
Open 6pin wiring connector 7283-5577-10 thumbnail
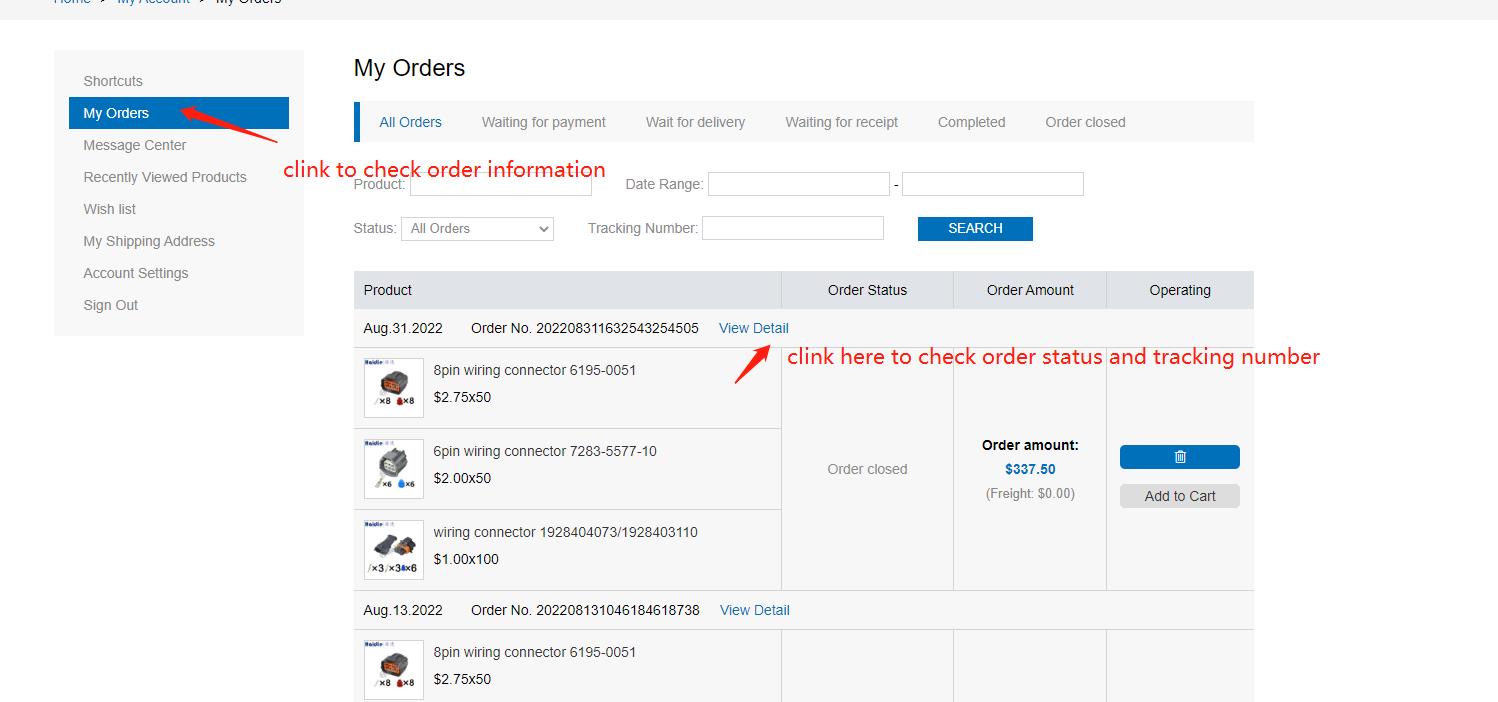point(393,469)
